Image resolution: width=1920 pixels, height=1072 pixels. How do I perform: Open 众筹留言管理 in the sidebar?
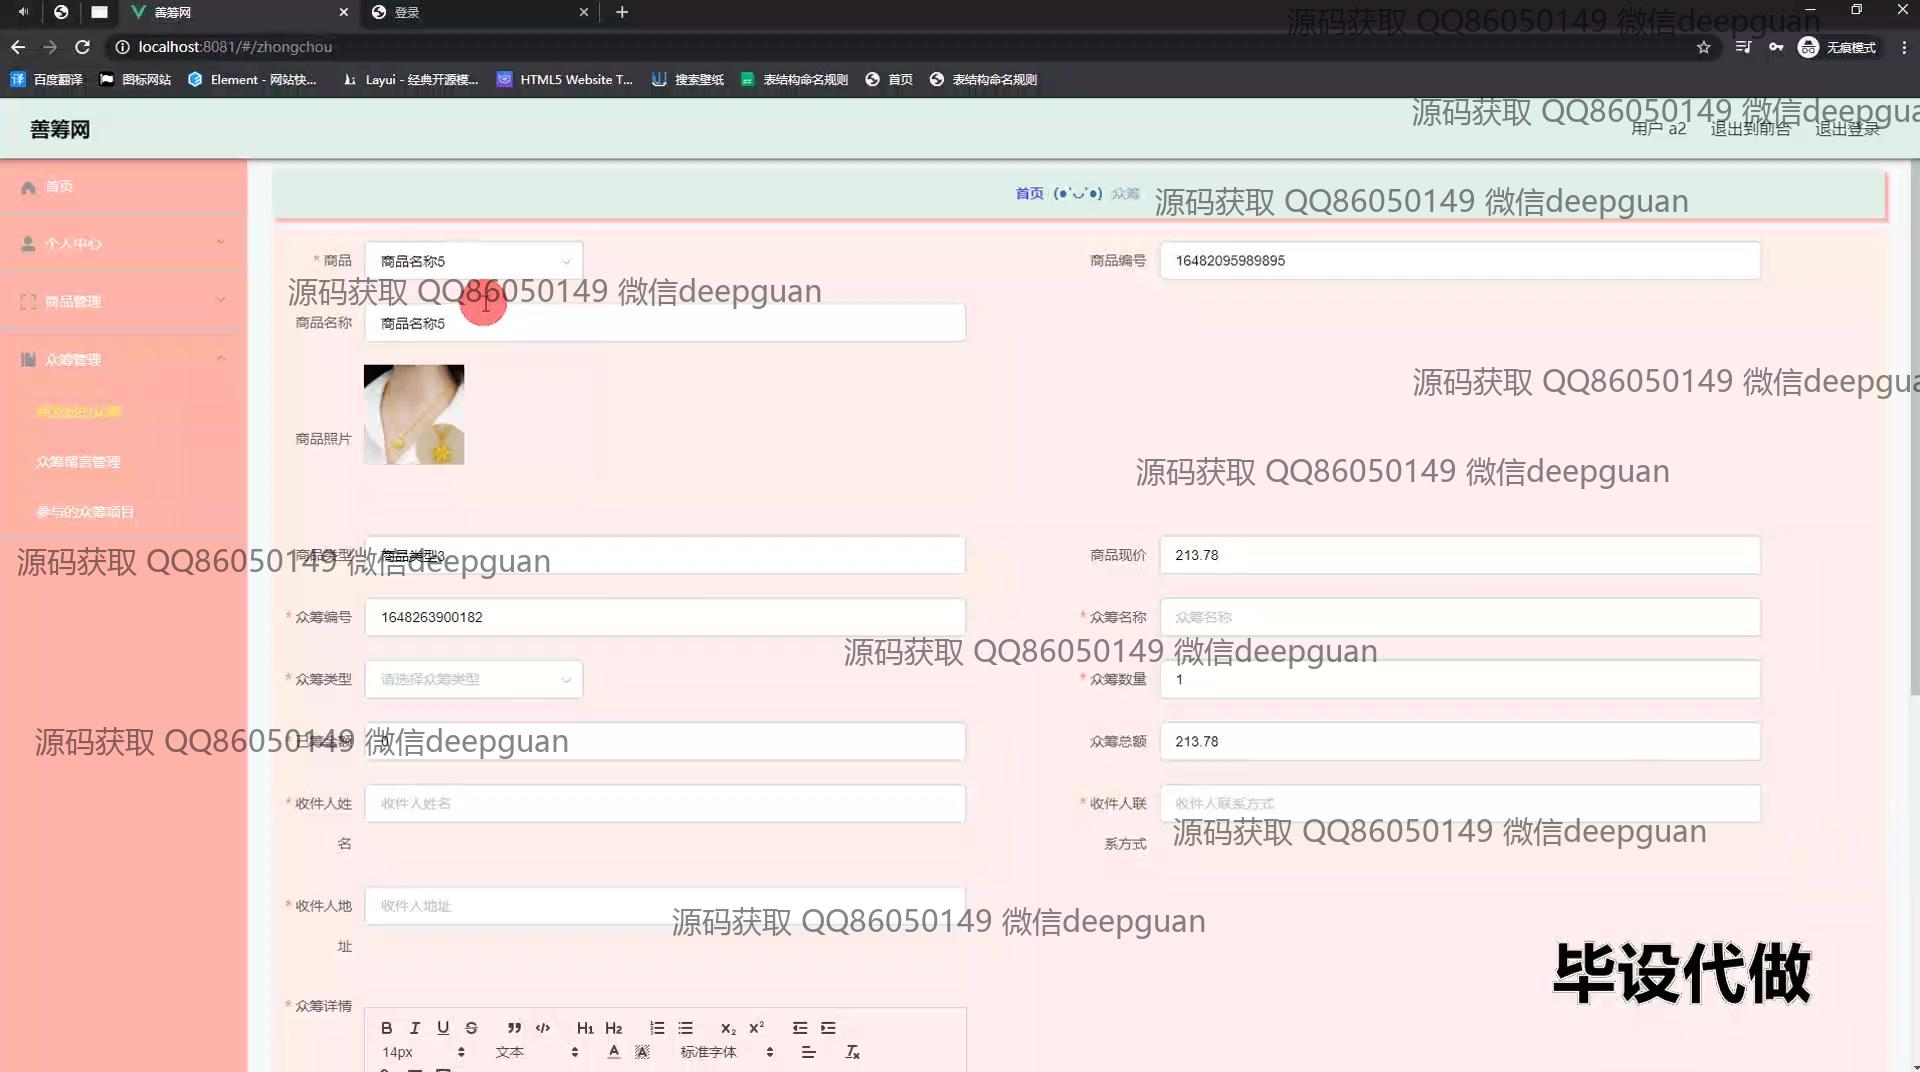78,462
